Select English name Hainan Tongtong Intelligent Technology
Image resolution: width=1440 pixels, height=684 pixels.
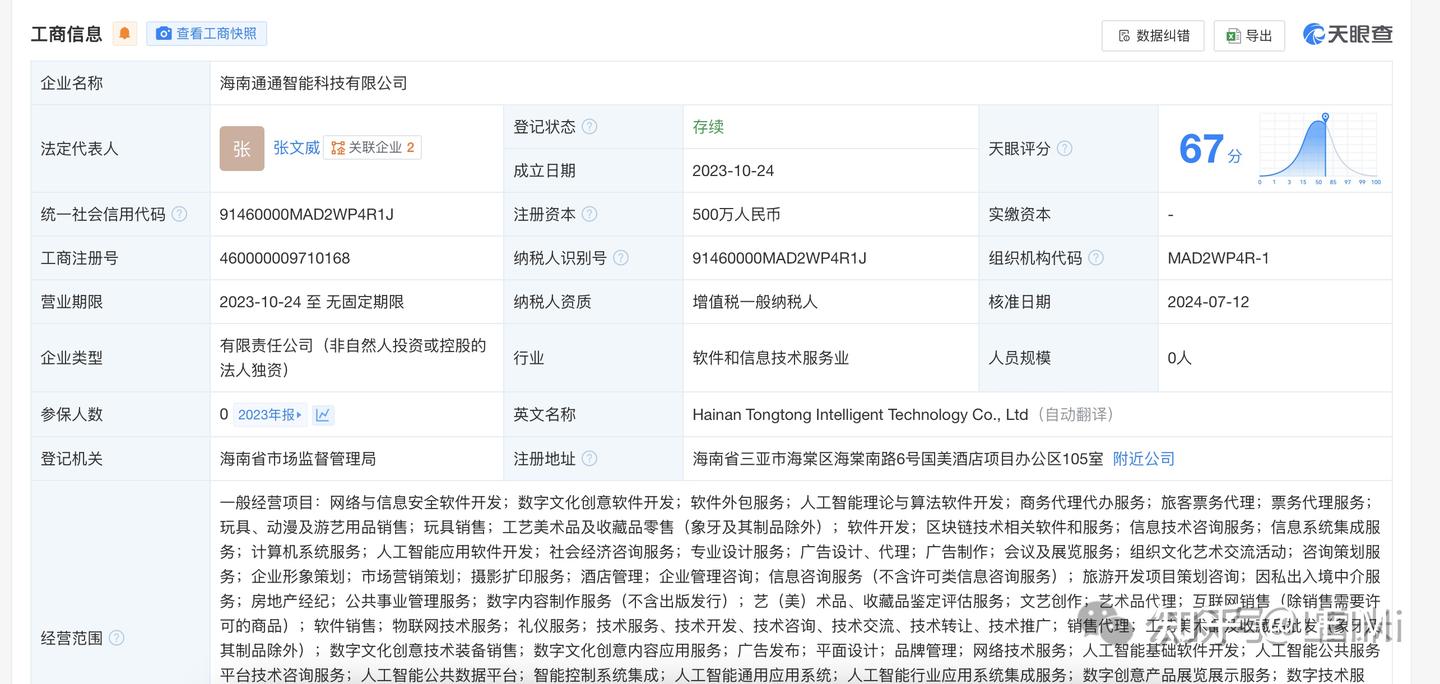point(860,415)
